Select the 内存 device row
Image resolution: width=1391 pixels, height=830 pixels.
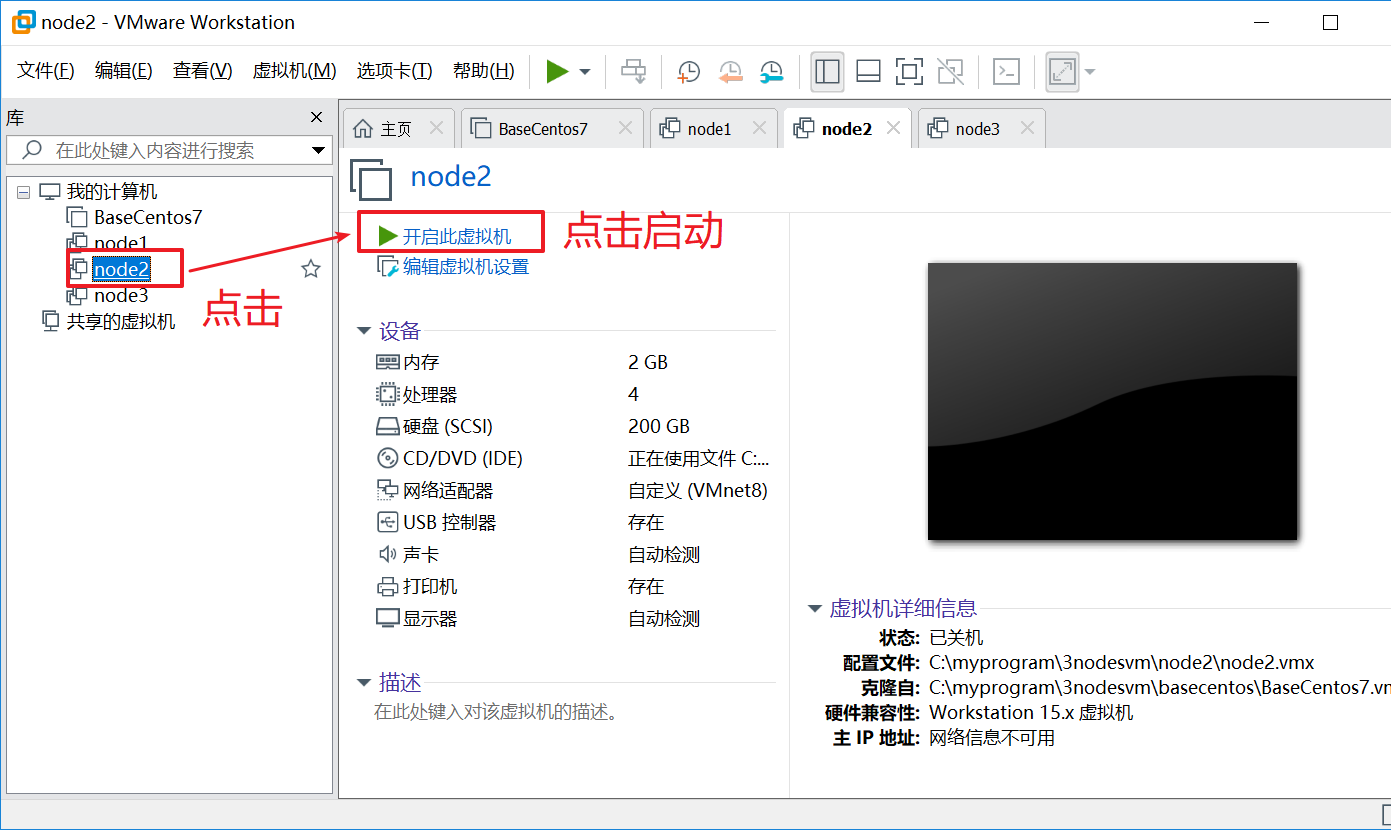coord(574,362)
